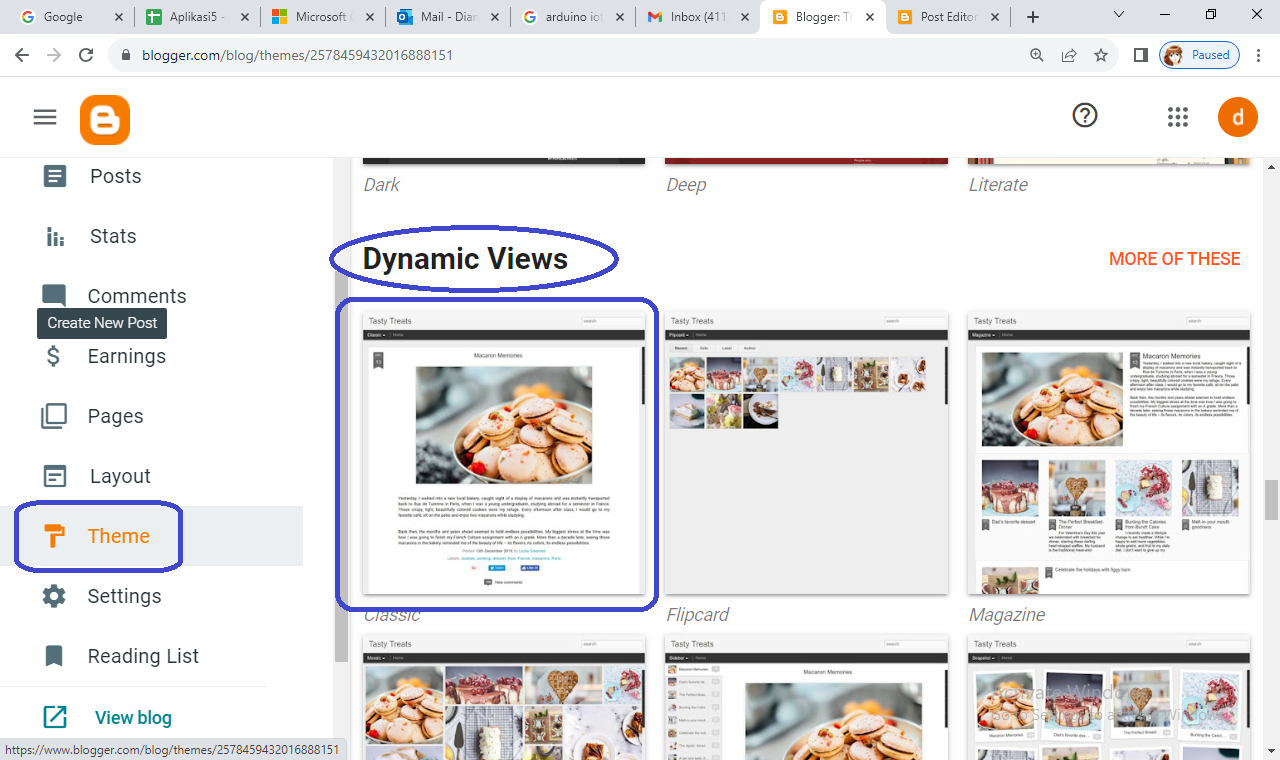Select the Mosaic theme thumbnail

tap(504, 697)
